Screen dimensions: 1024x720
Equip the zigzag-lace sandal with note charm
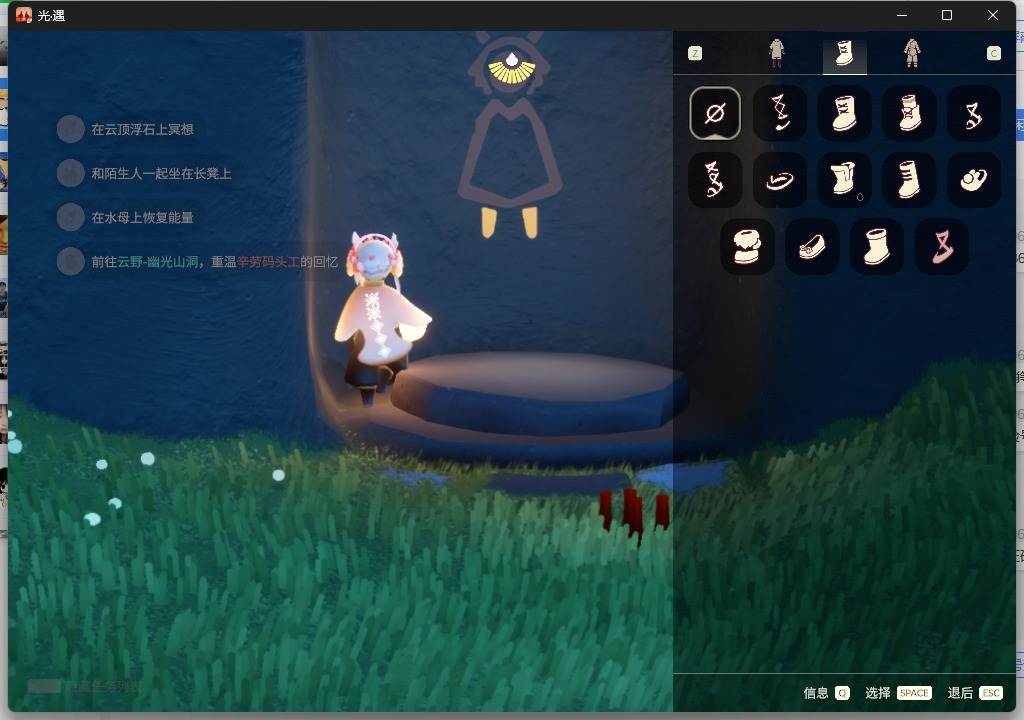coord(780,114)
